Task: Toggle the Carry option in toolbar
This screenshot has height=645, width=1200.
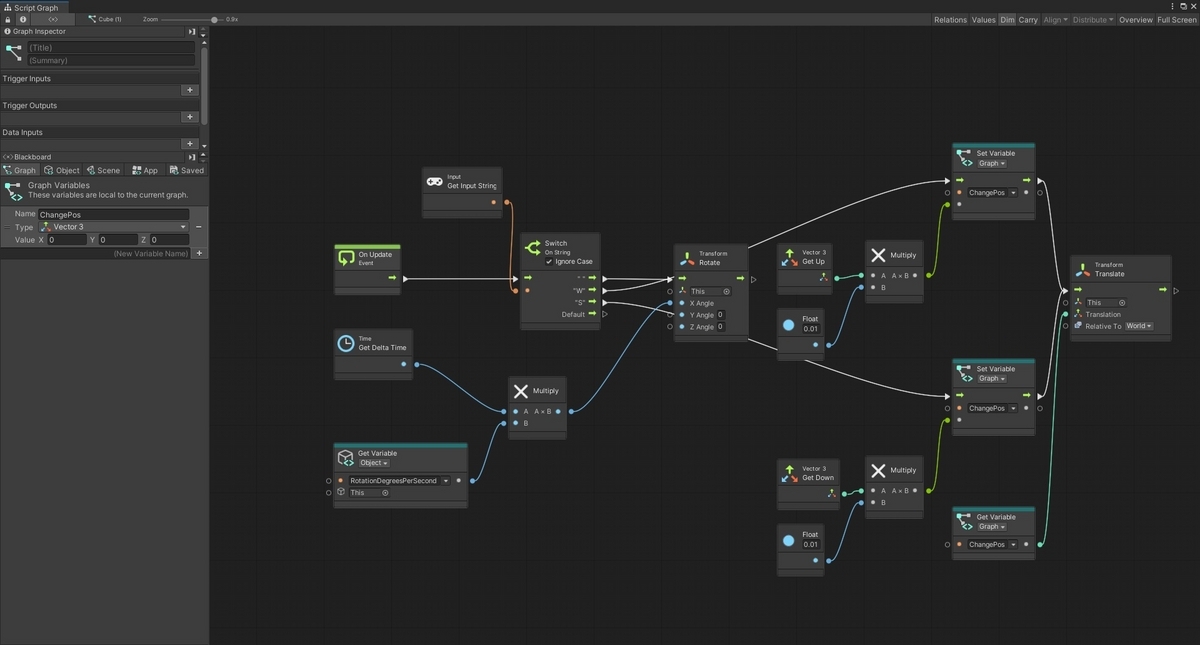Action: pos(1028,20)
